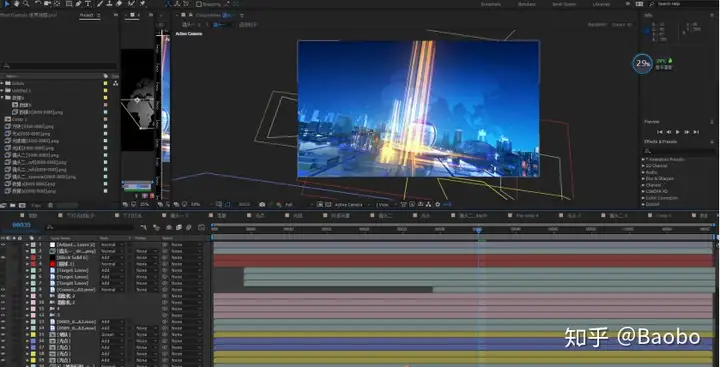Play the composition in the Preview panel
The image size is (720, 367).
[678, 132]
